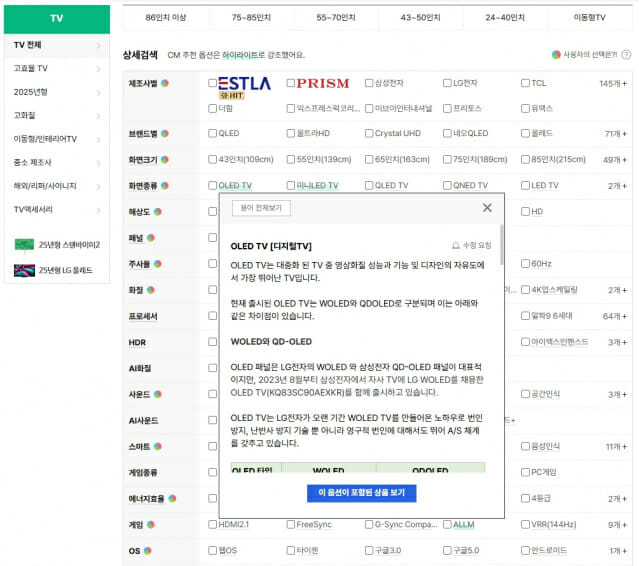Click the 사용자의 선택은?! colored icon

click(x=556, y=54)
